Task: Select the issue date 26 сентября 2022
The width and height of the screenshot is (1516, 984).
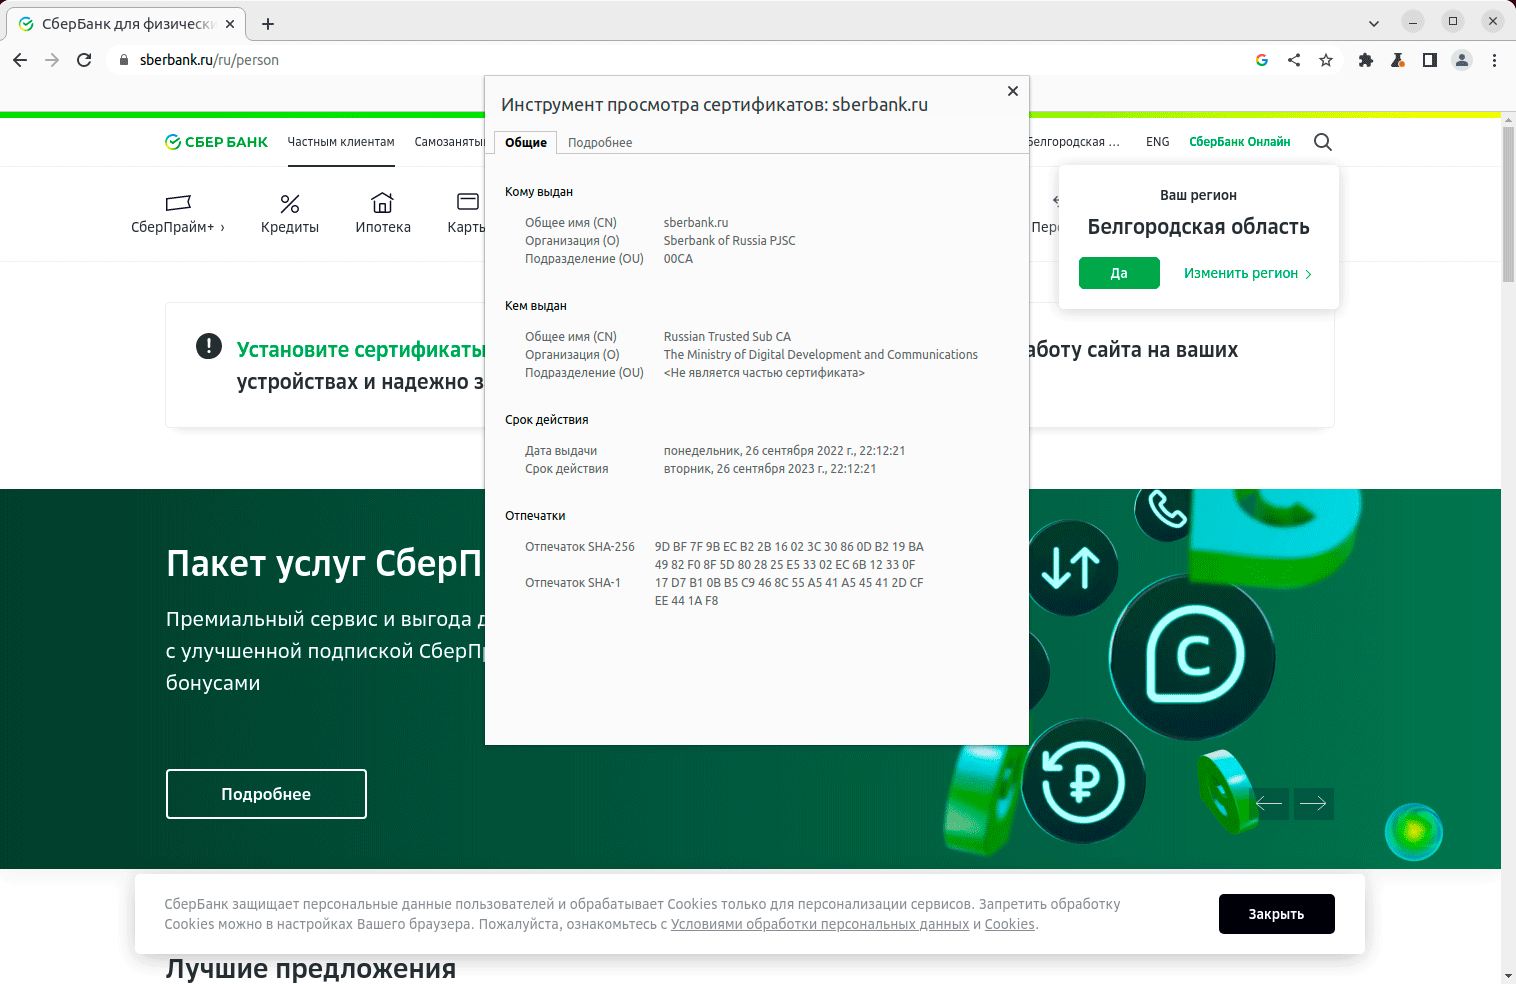Action: coord(785,451)
